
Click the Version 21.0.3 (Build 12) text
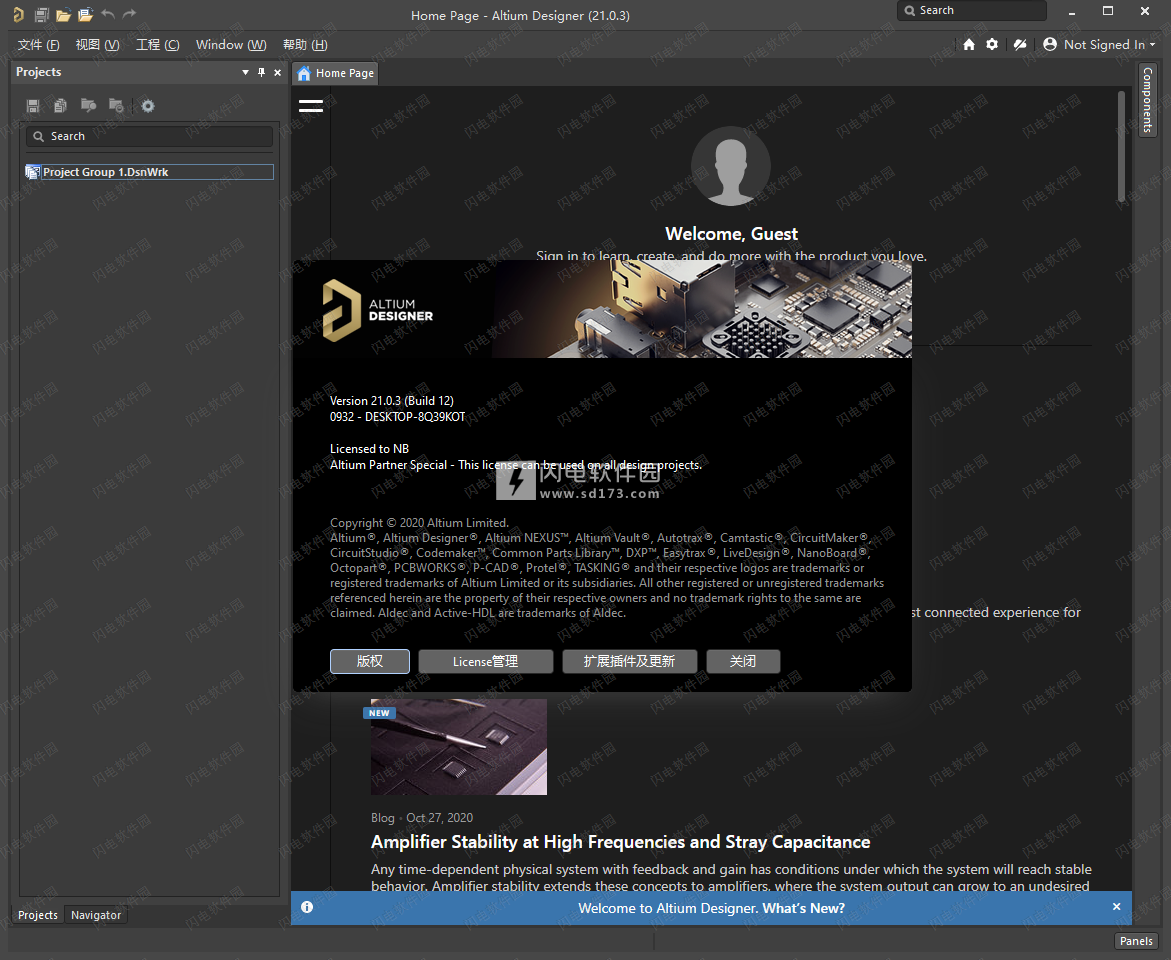391,400
